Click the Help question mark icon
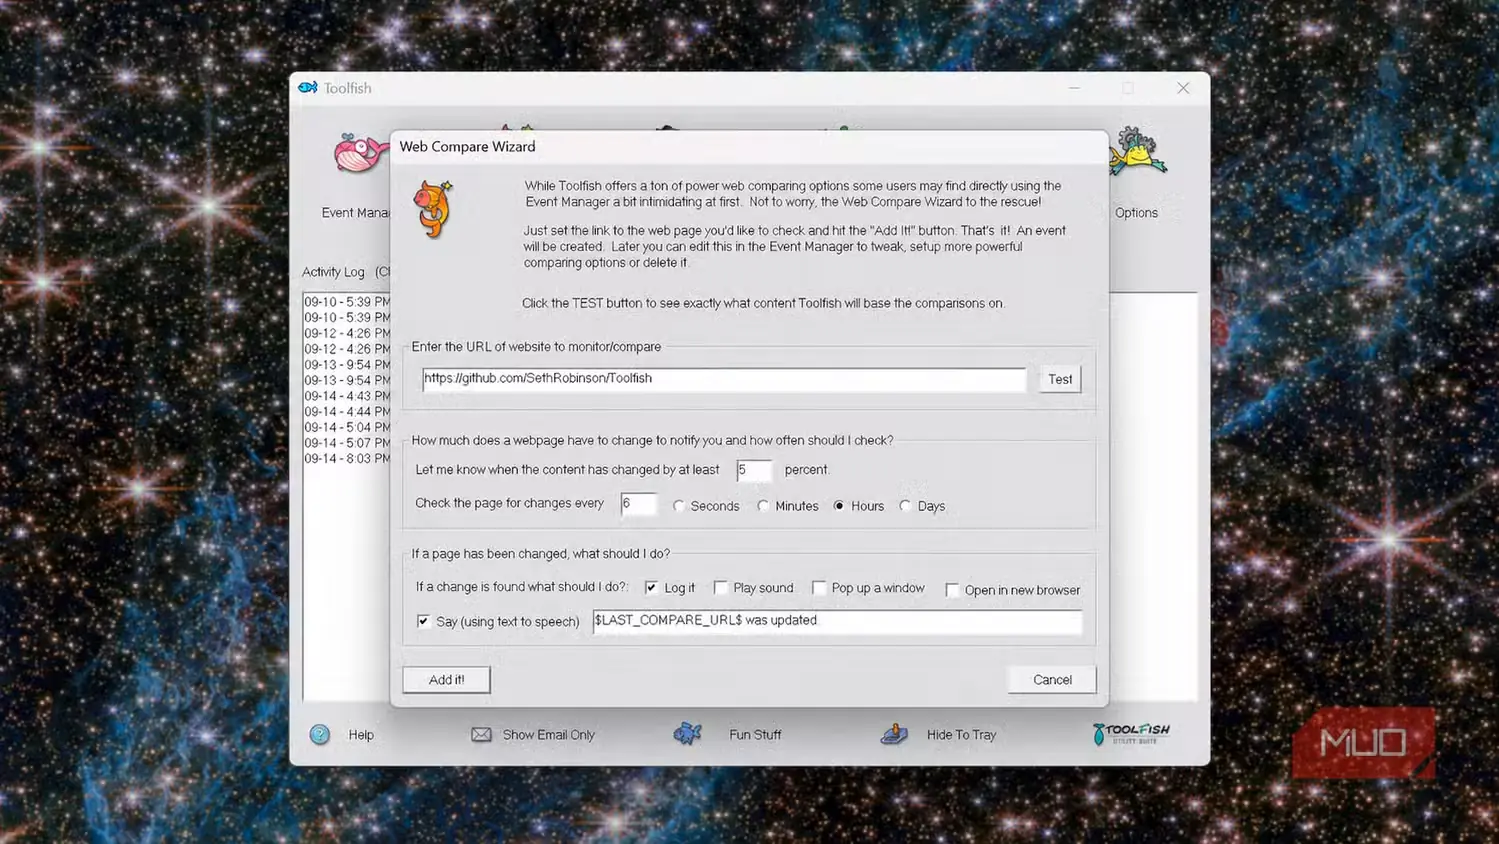Image resolution: width=1499 pixels, height=844 pixels. (320, 735)
